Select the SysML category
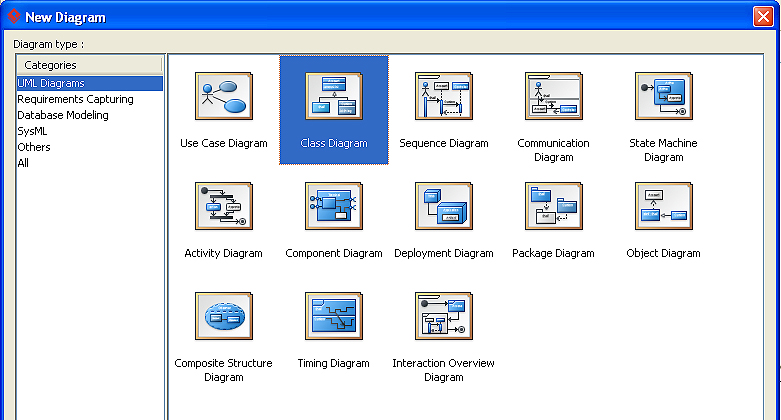 coord(33,131)
